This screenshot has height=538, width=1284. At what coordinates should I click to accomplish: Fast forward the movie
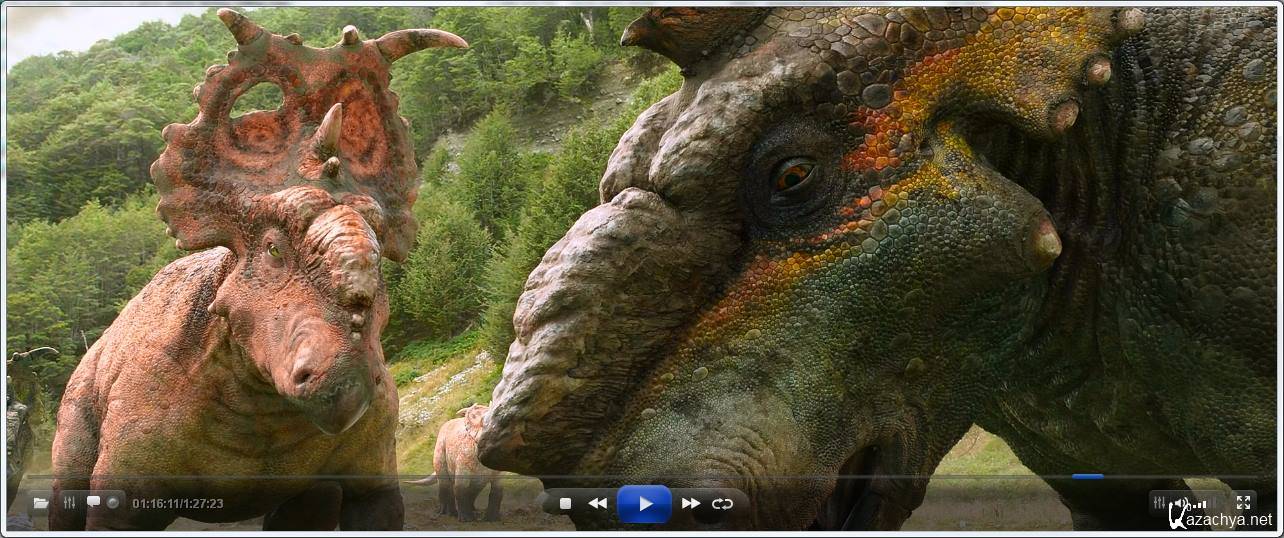[690, 504]
